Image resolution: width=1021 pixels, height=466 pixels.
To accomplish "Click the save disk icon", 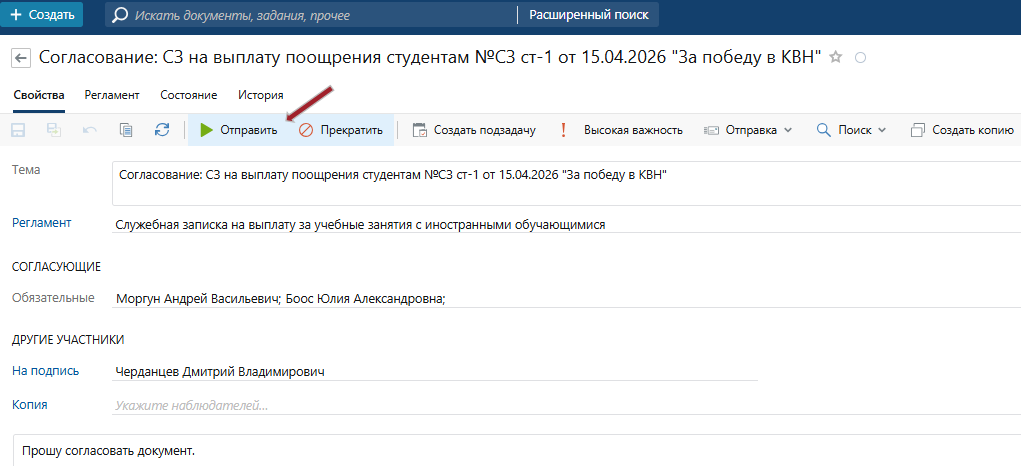I will point(18,130).
